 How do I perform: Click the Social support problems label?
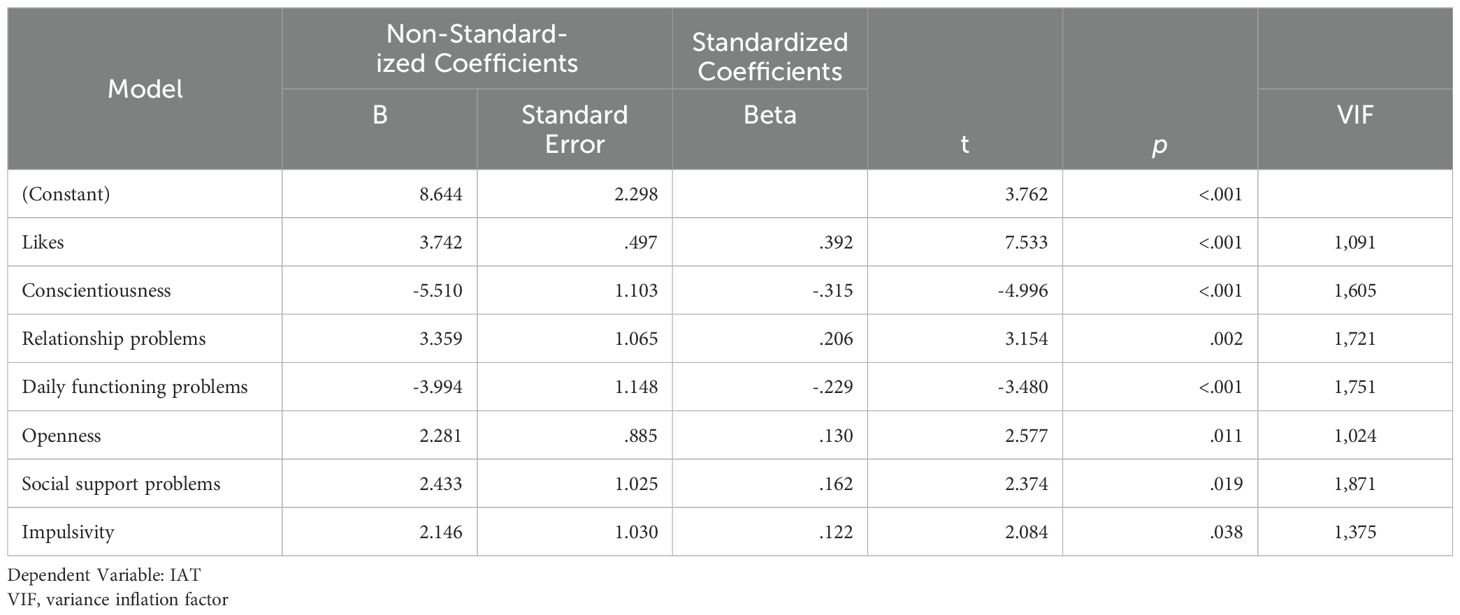coord(121,484)
